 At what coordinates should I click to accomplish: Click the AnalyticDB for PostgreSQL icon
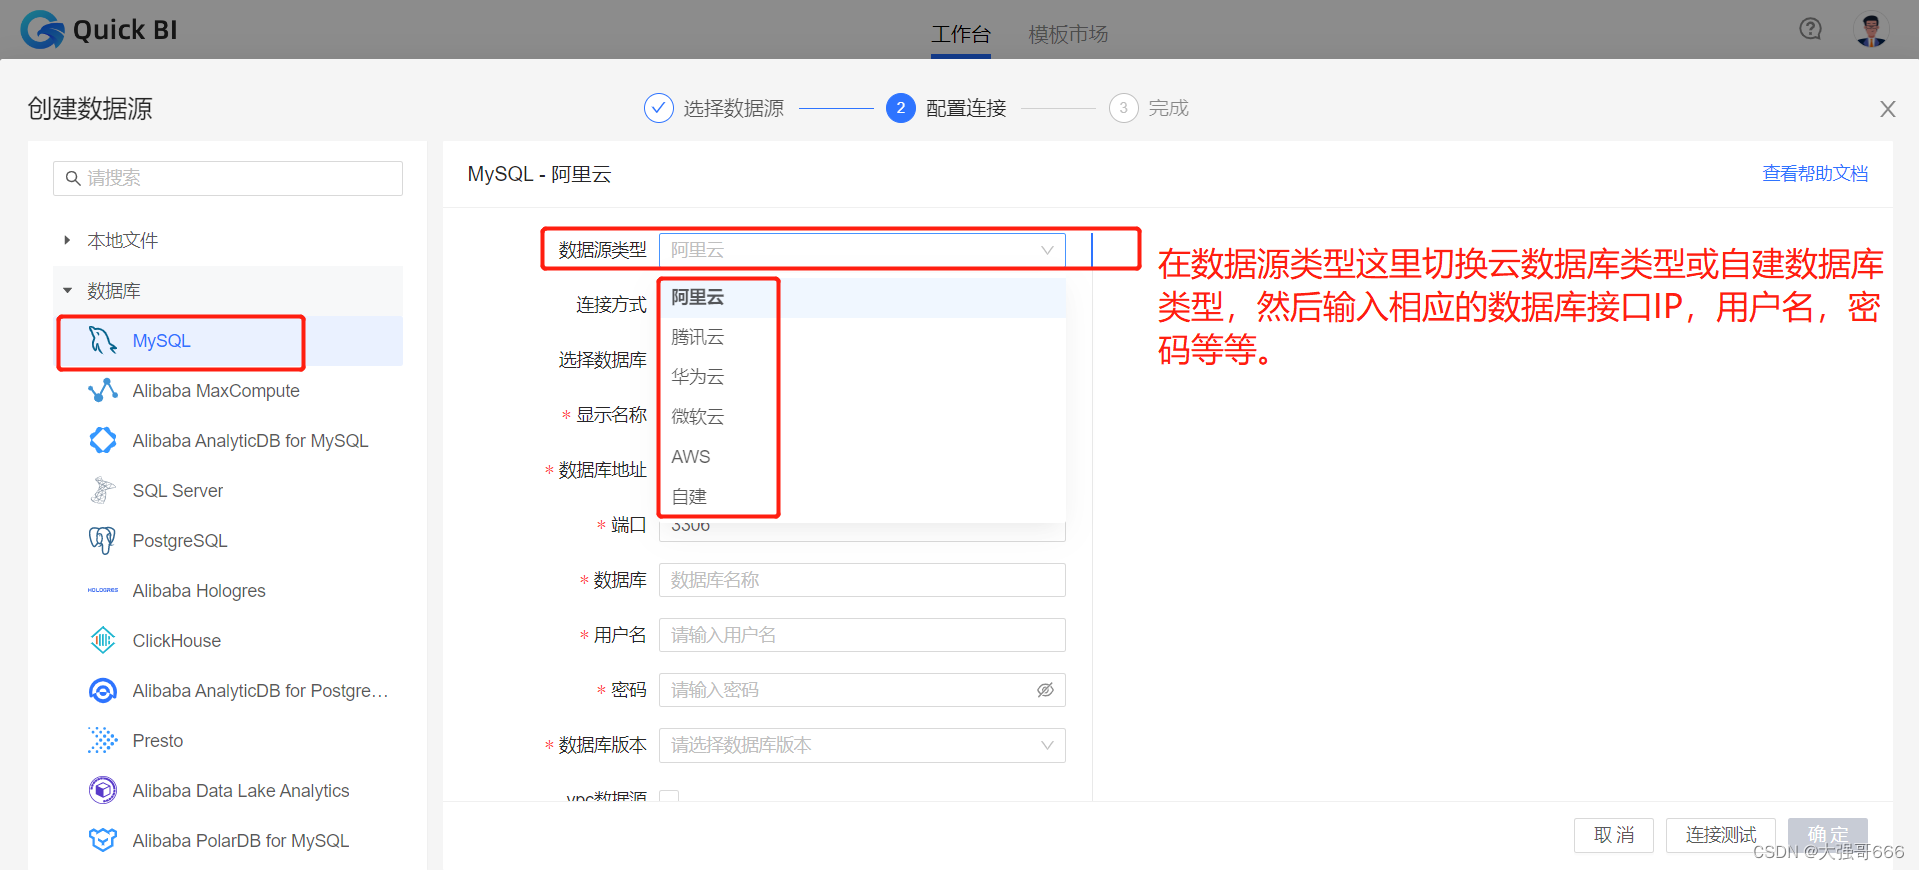(103, 691)
